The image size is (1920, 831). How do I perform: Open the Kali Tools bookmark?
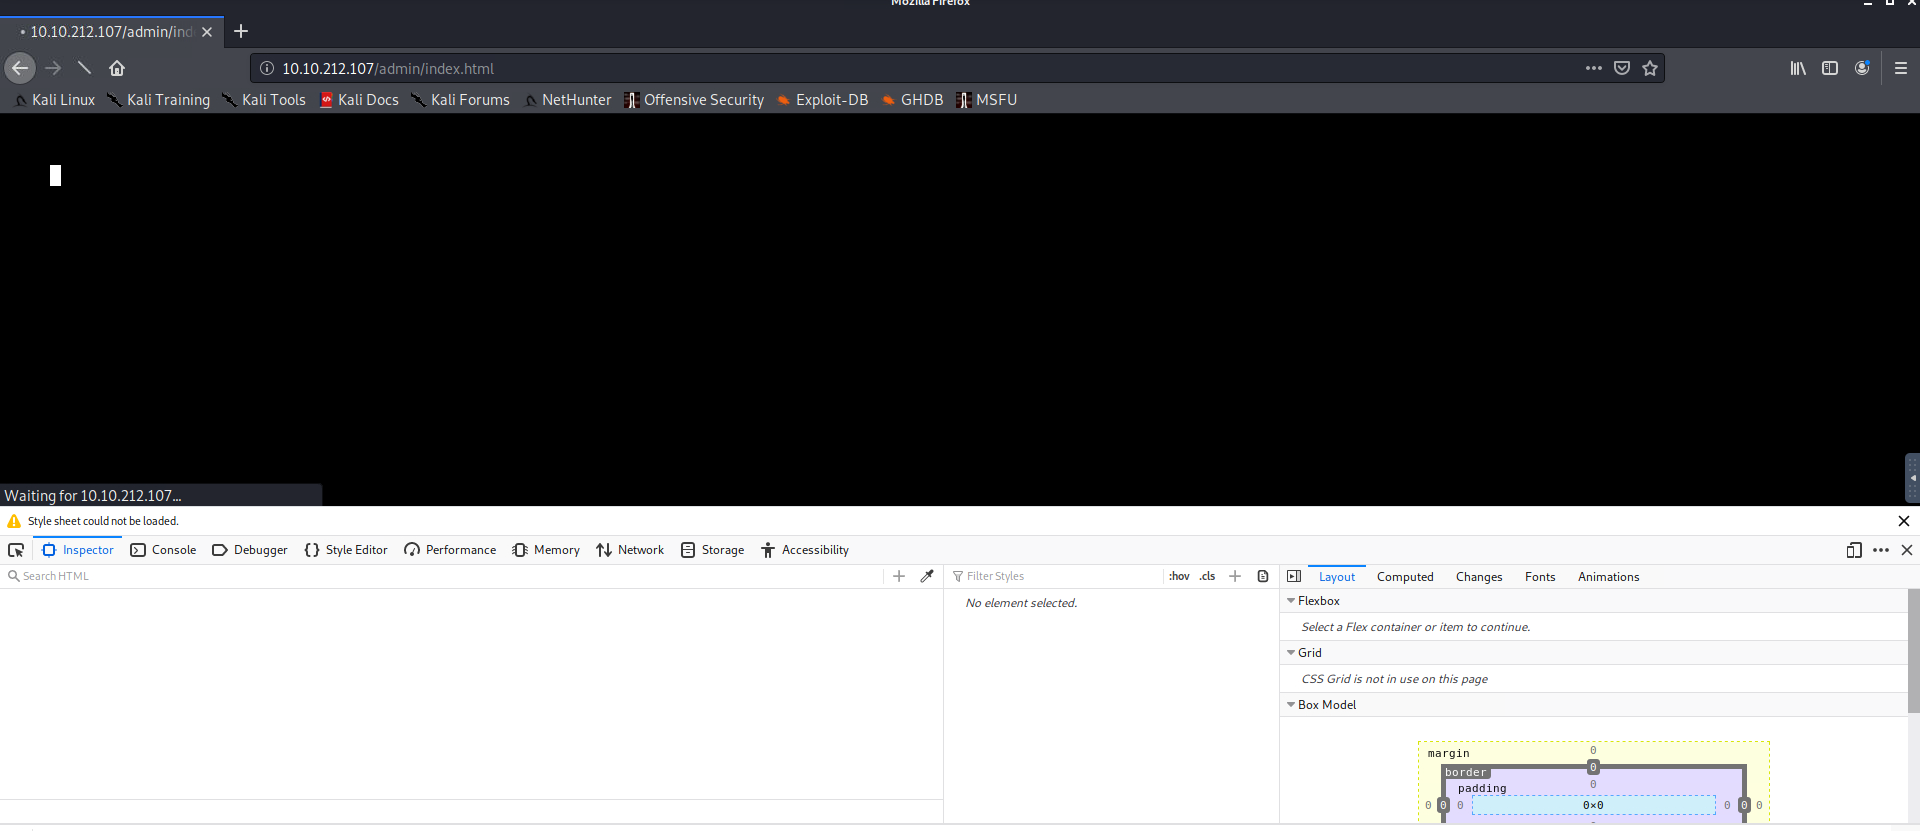click(264, 100)
